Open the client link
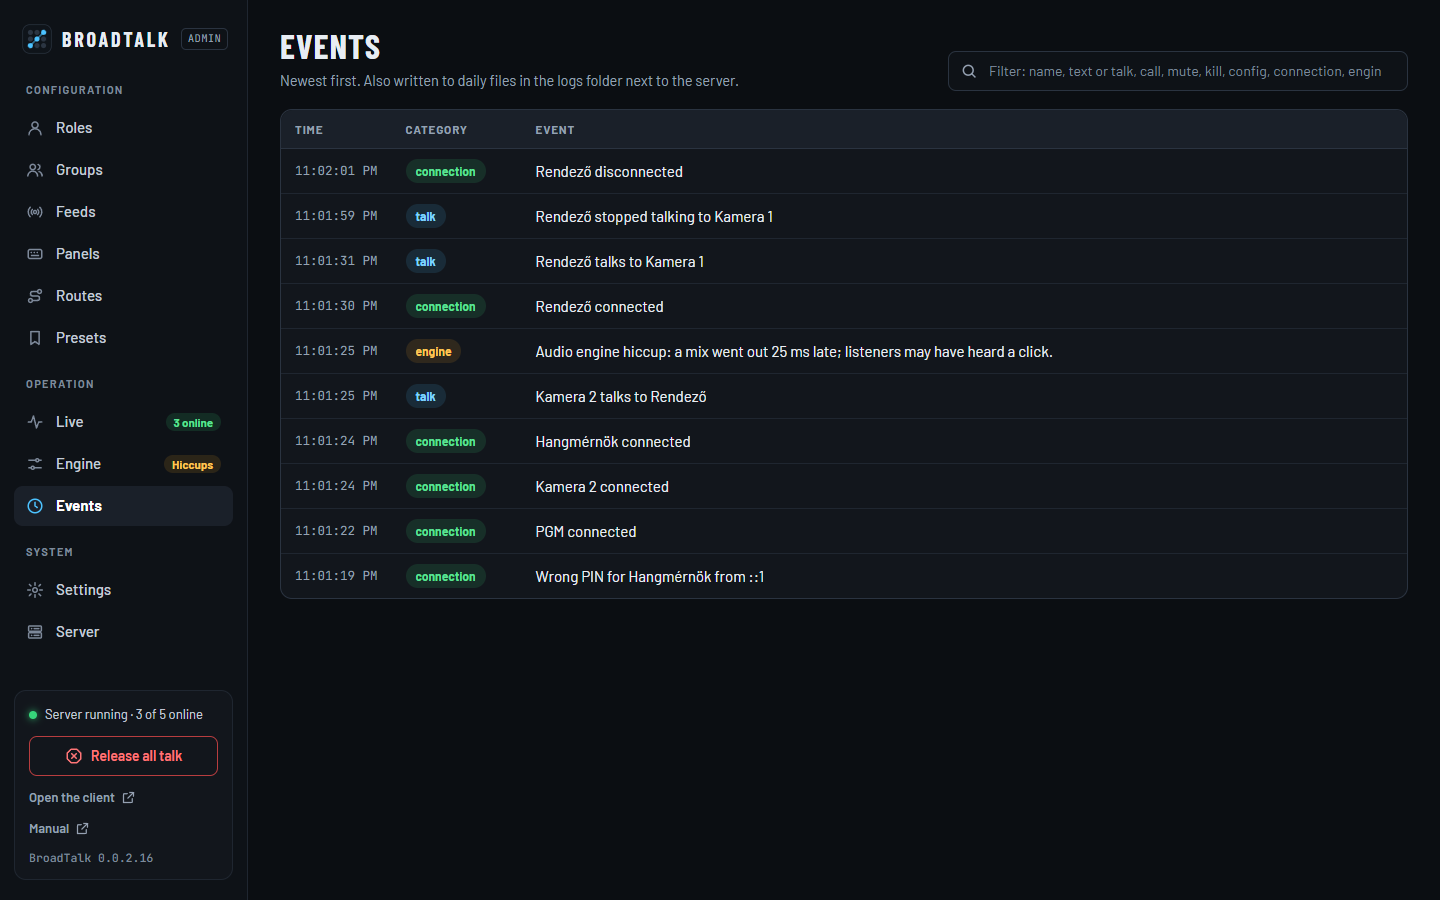 coord(81,798)
